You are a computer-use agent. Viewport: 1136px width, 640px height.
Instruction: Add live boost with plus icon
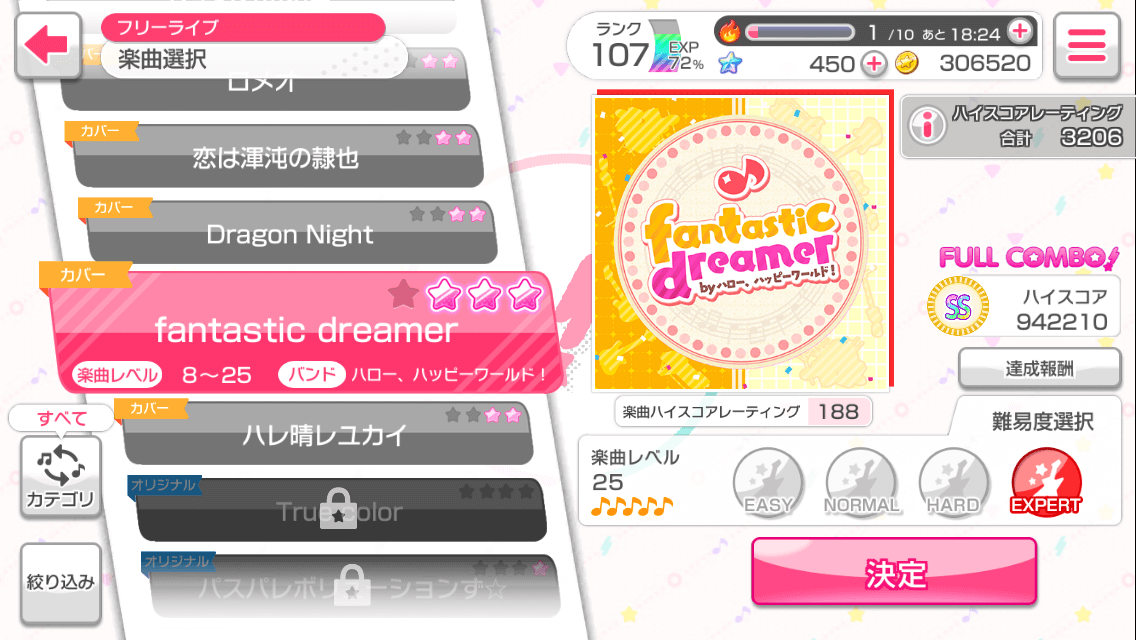pos(1020,31)
